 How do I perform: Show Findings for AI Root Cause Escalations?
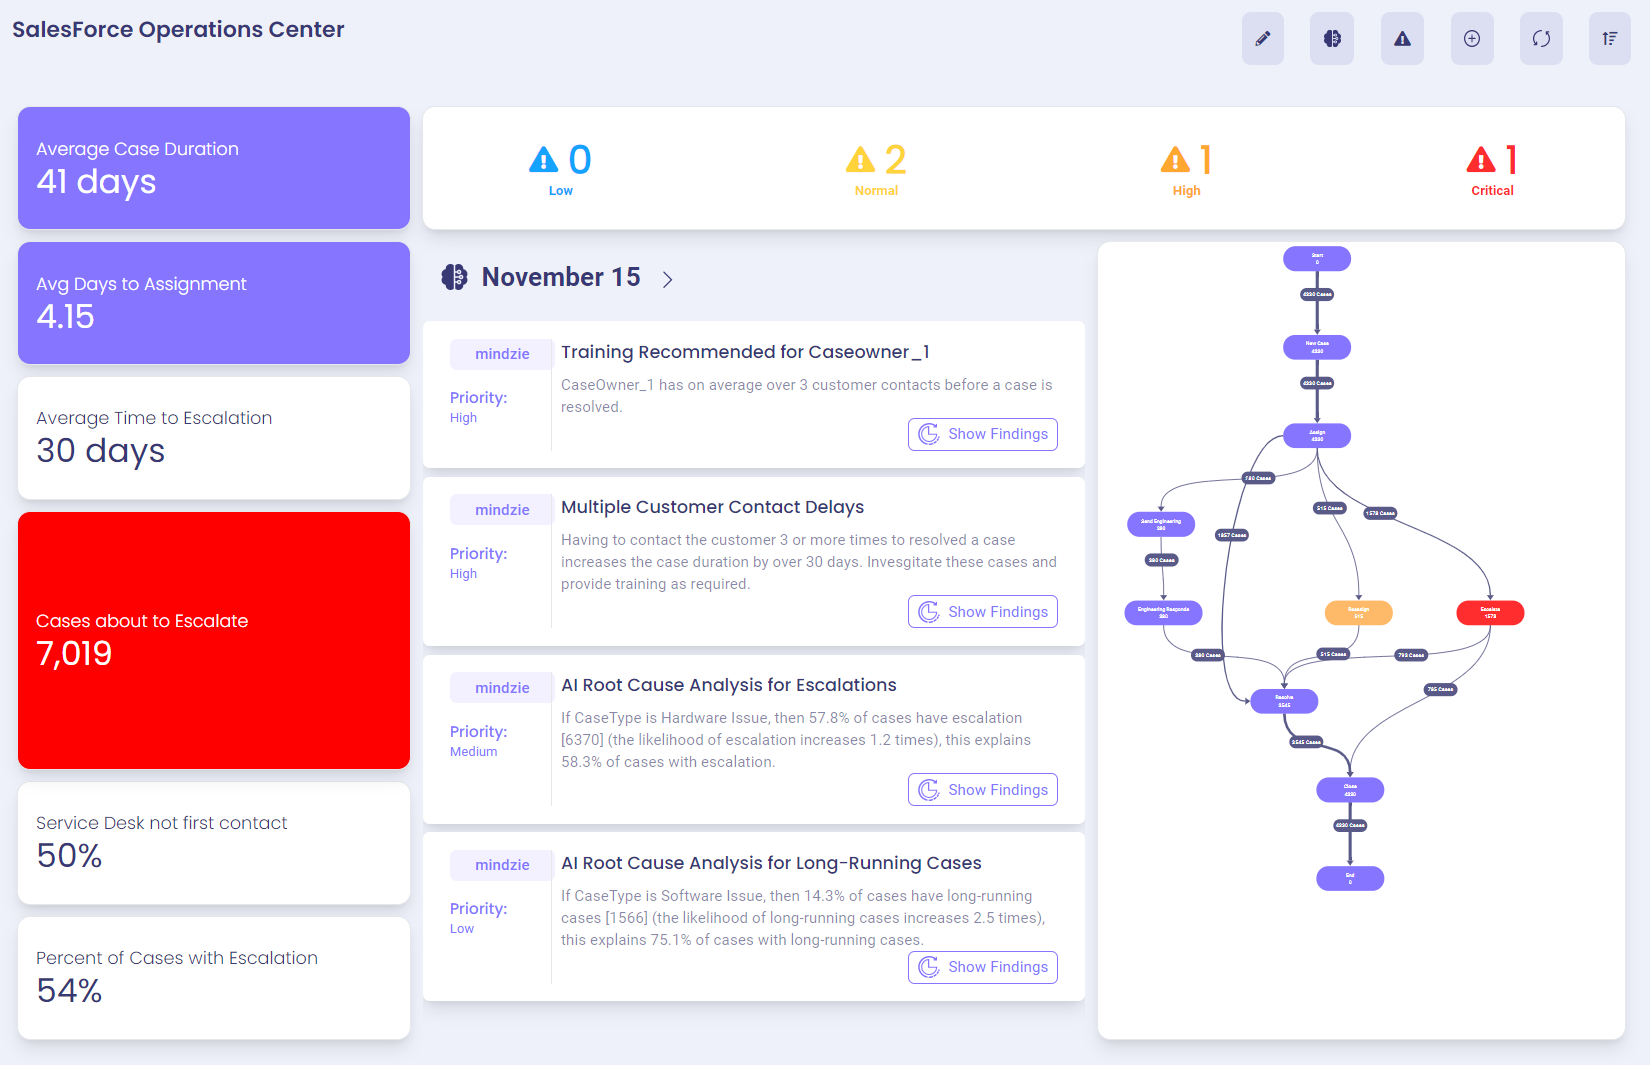click(x=983, y=790)
